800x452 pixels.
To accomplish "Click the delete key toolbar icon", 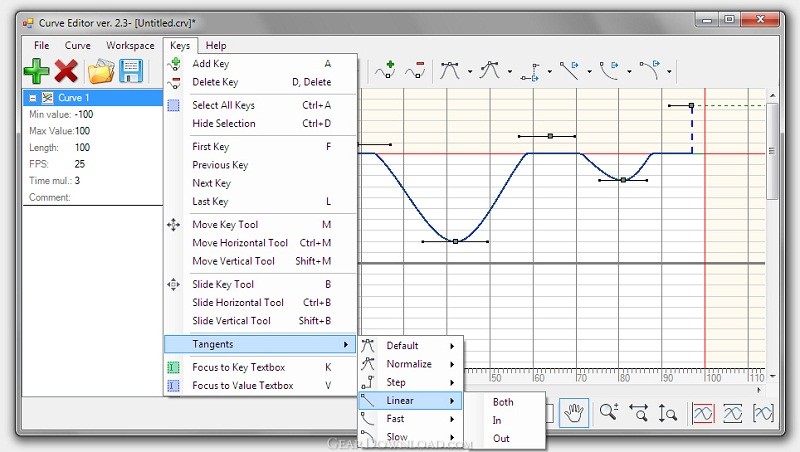I will [415, 70].
